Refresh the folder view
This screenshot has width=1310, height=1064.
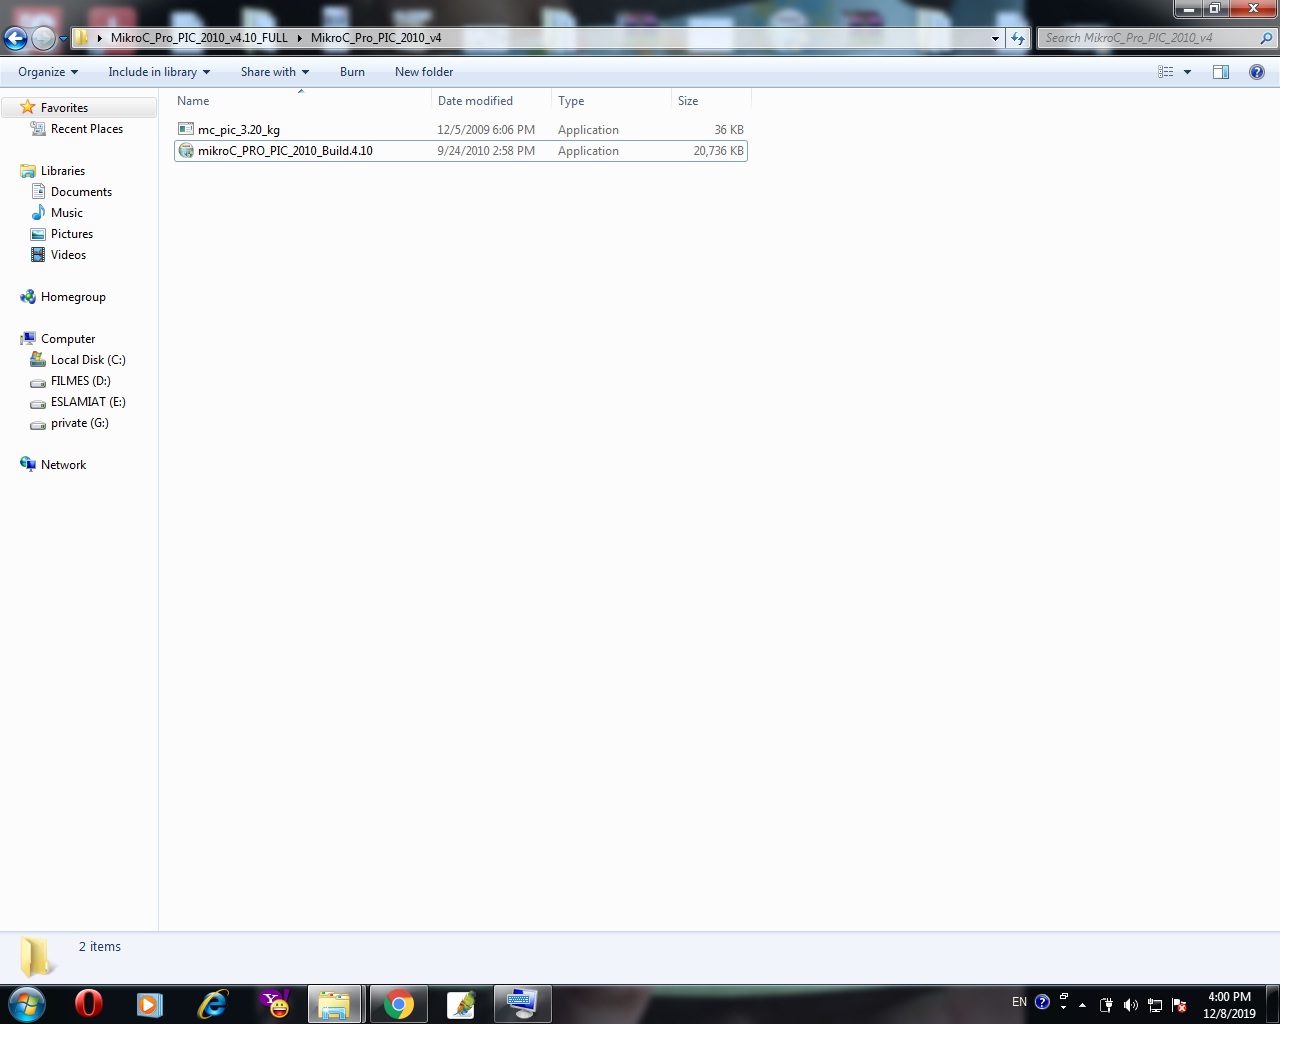point(1018,38)
